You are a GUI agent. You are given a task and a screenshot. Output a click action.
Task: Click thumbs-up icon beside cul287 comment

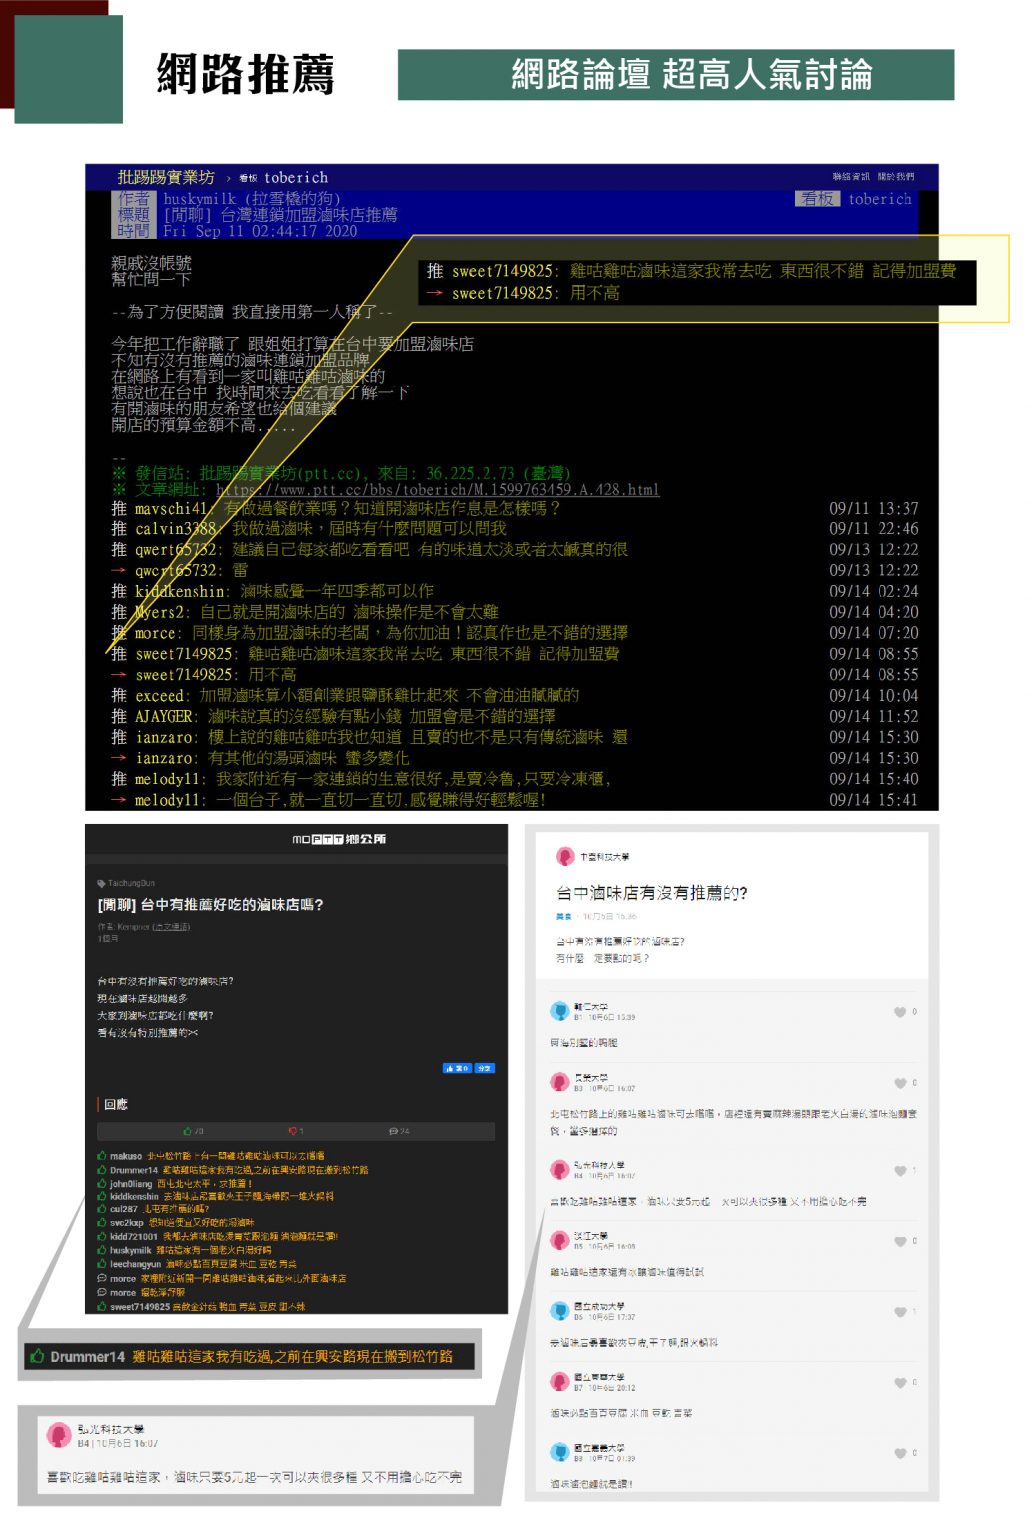[102, 1209]
